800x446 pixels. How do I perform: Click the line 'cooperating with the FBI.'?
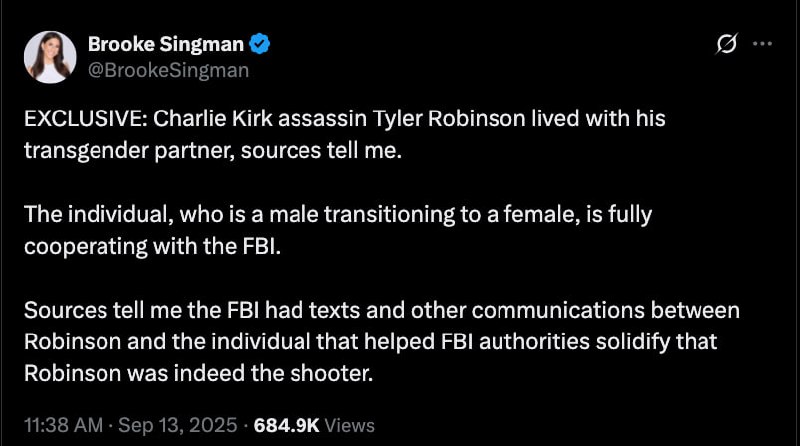tap(153, 246)
